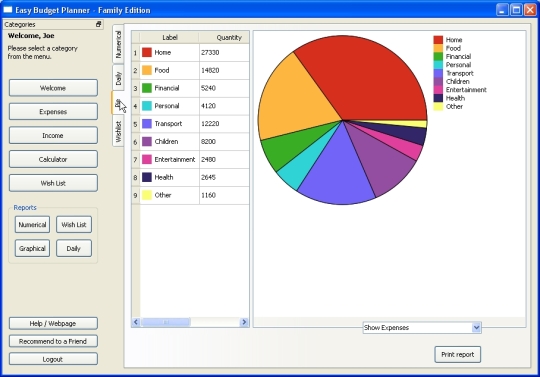Image resolution: width=540 pixels, height=377 pixels.
Task: Click the table horizontal scrollbar thumb
Action: (x=166, y=322)
